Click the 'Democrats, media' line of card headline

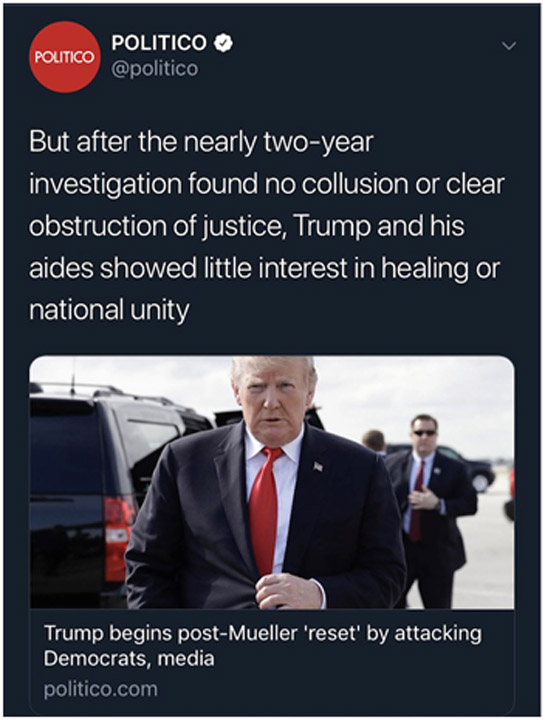[129, 659]
